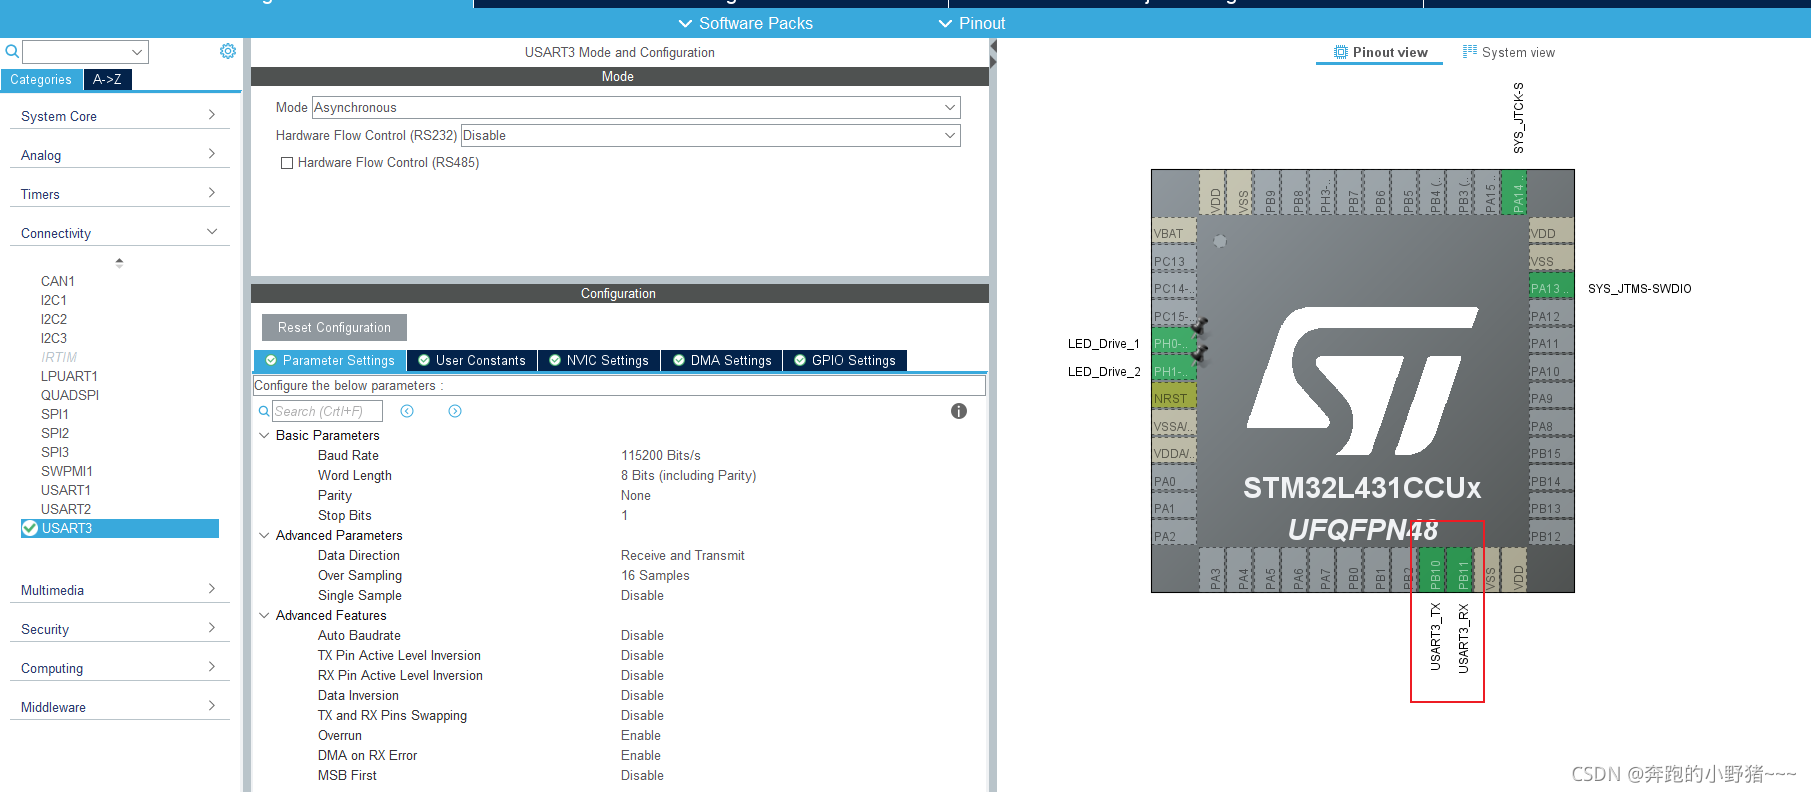Collapse the Advanced Features group
This screenshot has width=1811, height=792.
(264, 615)
